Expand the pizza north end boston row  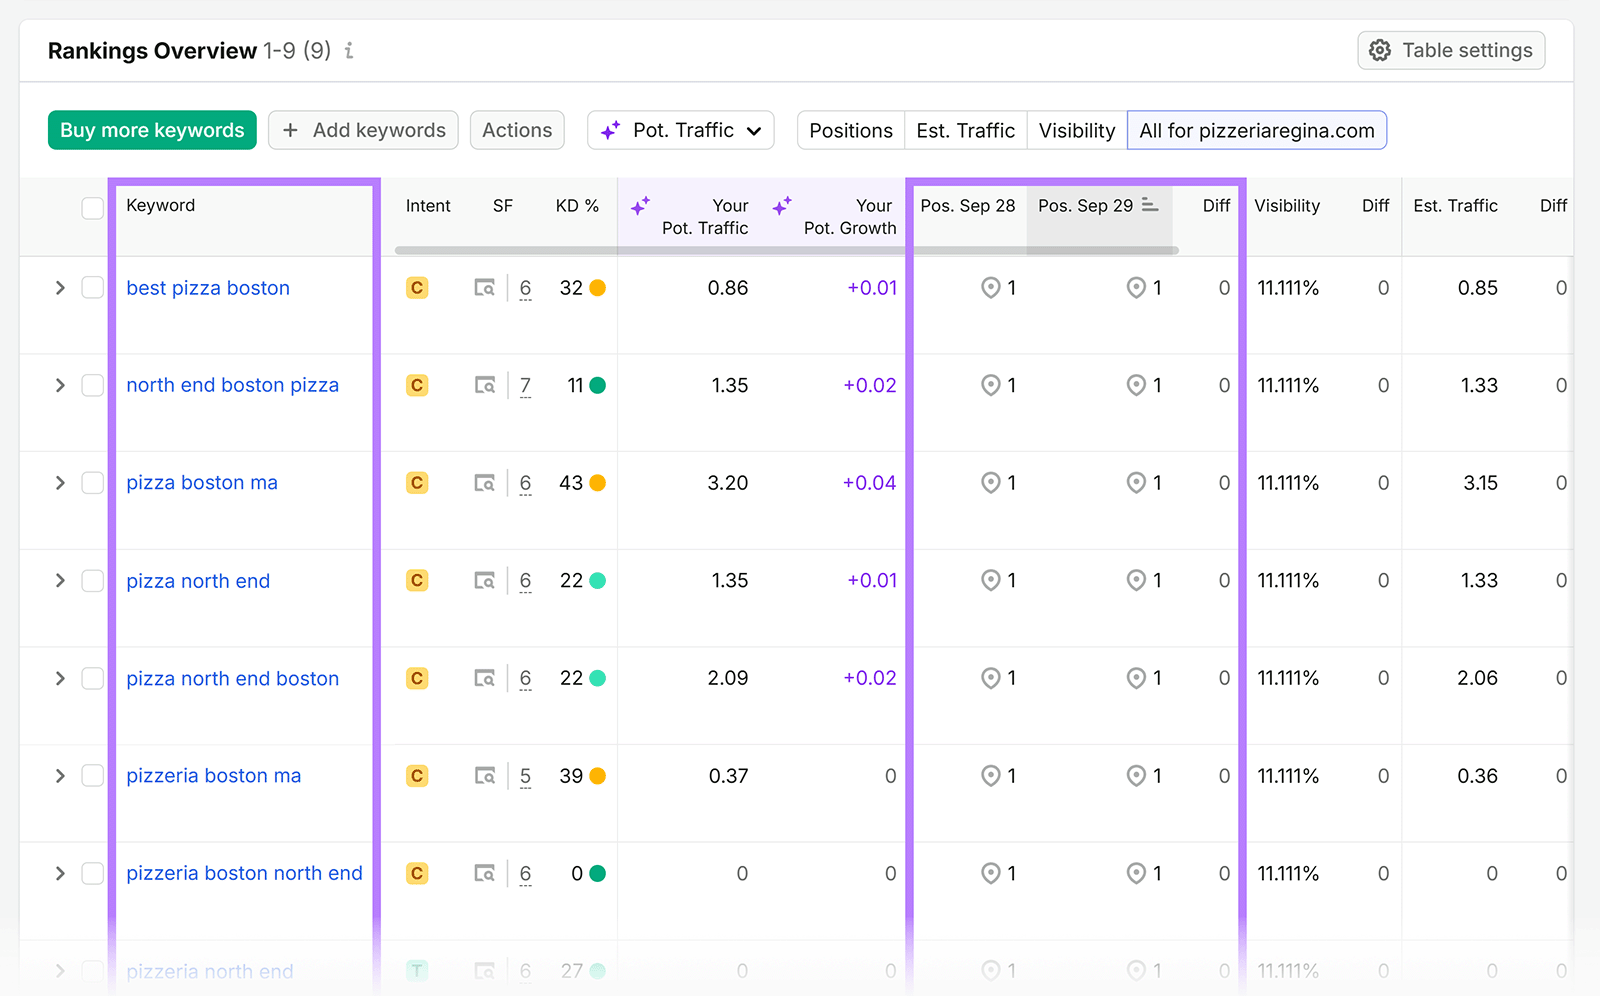coord(60,678)
